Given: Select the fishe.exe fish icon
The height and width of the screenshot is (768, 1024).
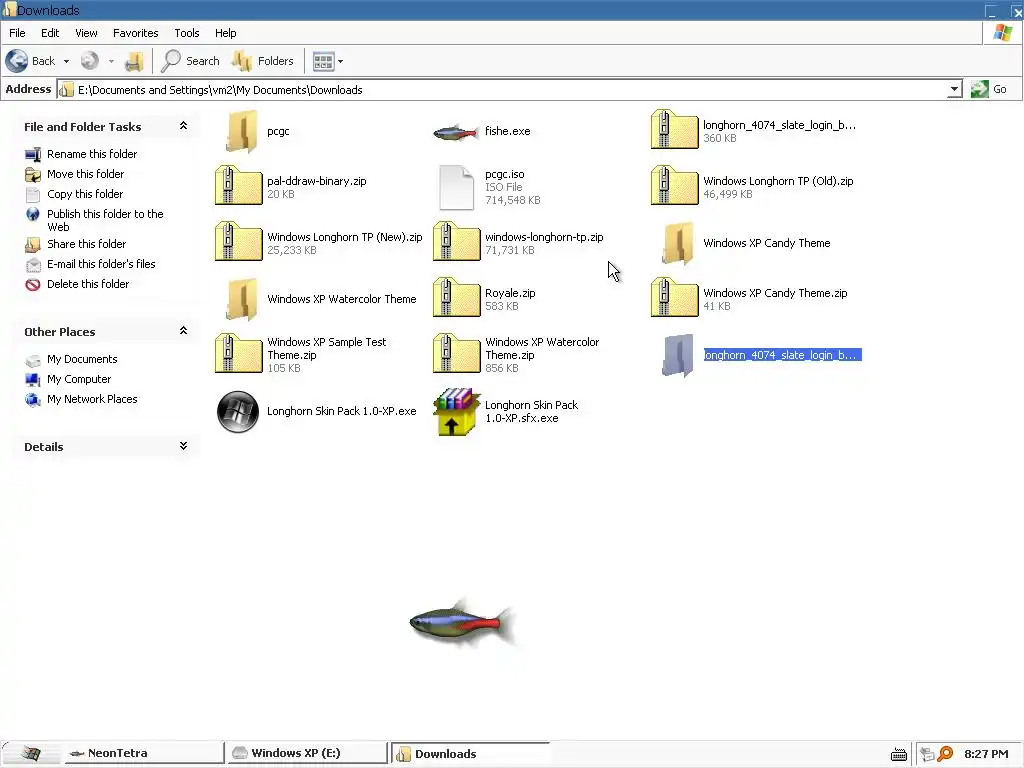Looking at the screenshot, I should click(456, 133).
